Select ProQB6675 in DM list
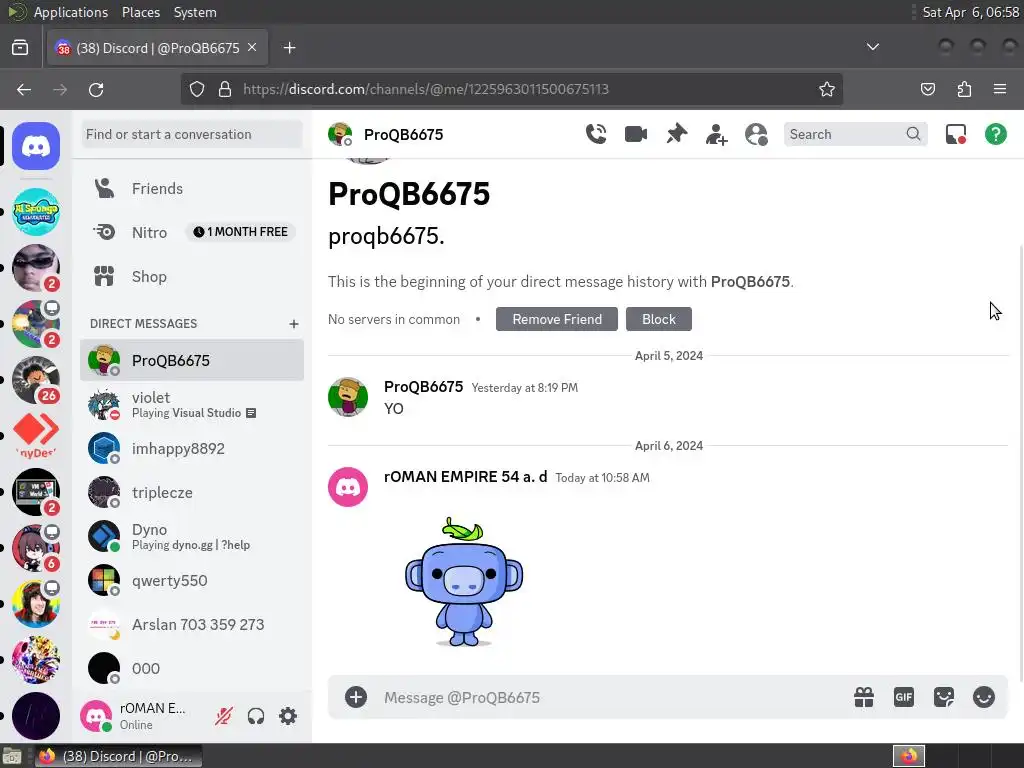Image resolution: width=1024 pixels, height=768 pixels. tap(192, 360)
